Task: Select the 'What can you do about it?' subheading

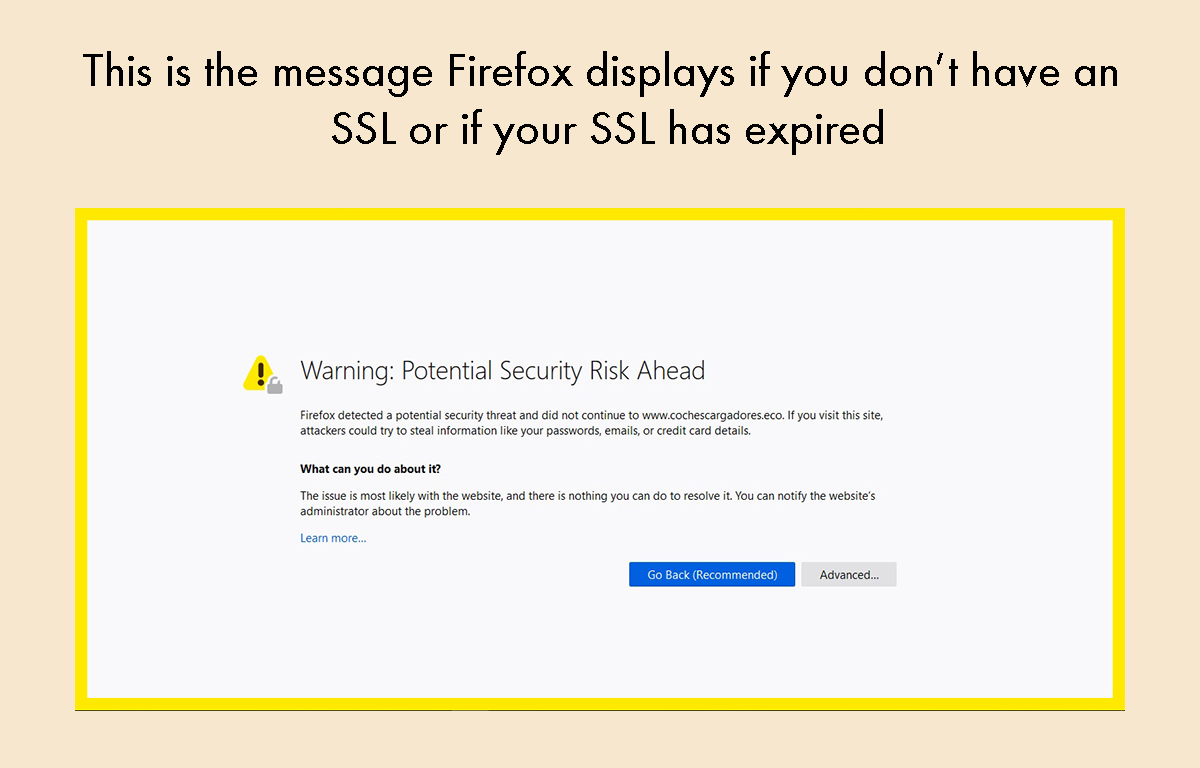Action: [371, 468]
